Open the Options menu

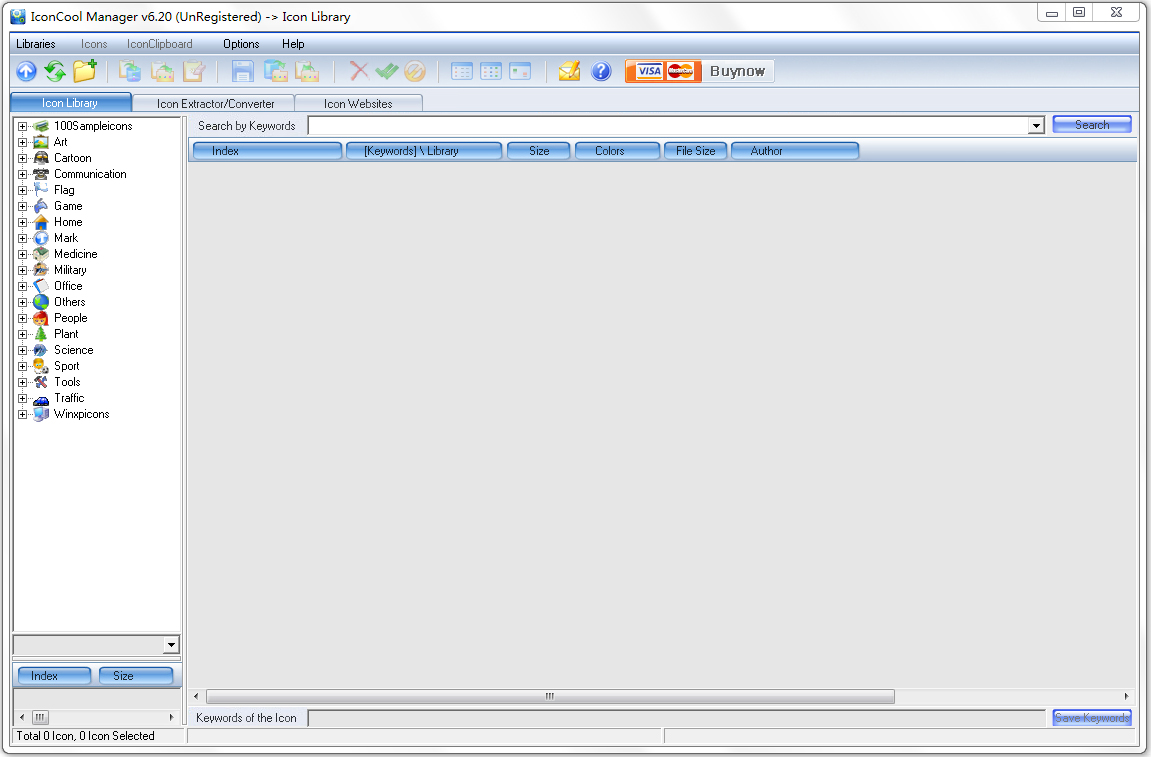pos(240,44)
